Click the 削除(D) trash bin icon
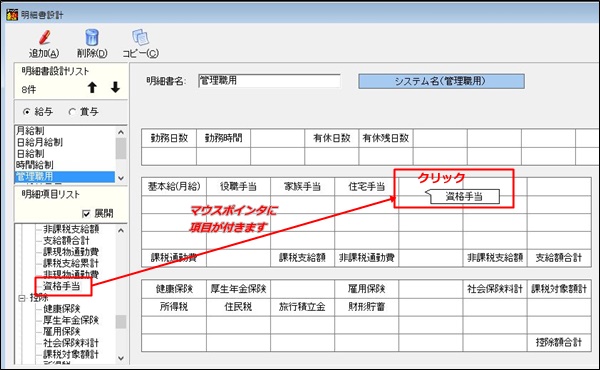 pyautogui.click(x=92, y=37)
